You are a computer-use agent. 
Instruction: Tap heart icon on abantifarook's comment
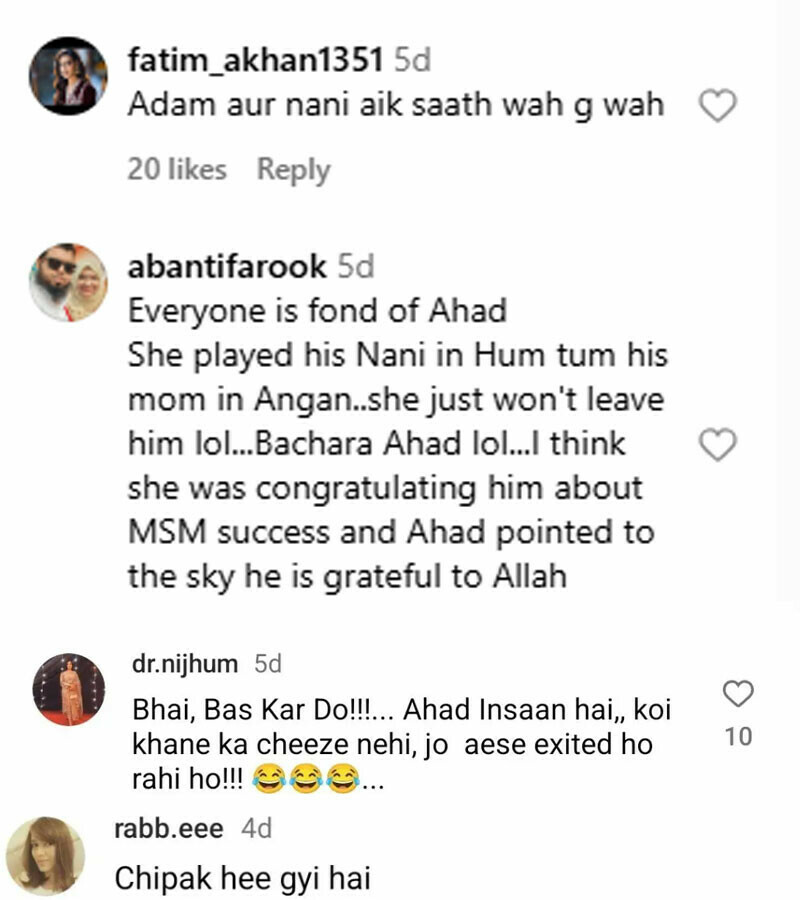[717, 445]
